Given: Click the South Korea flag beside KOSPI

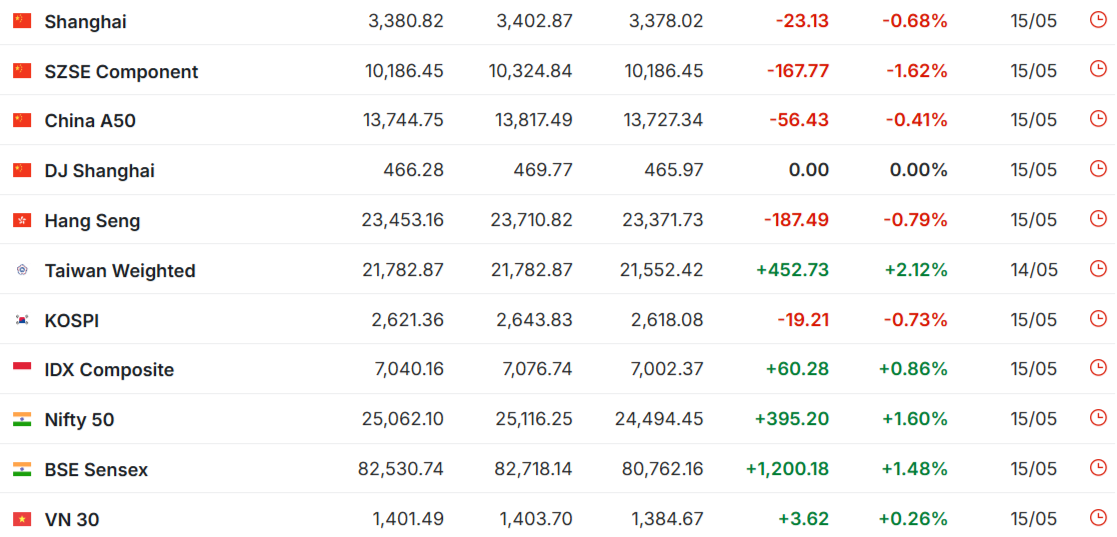Looking at the screenshot, I should tap(22, 320).
